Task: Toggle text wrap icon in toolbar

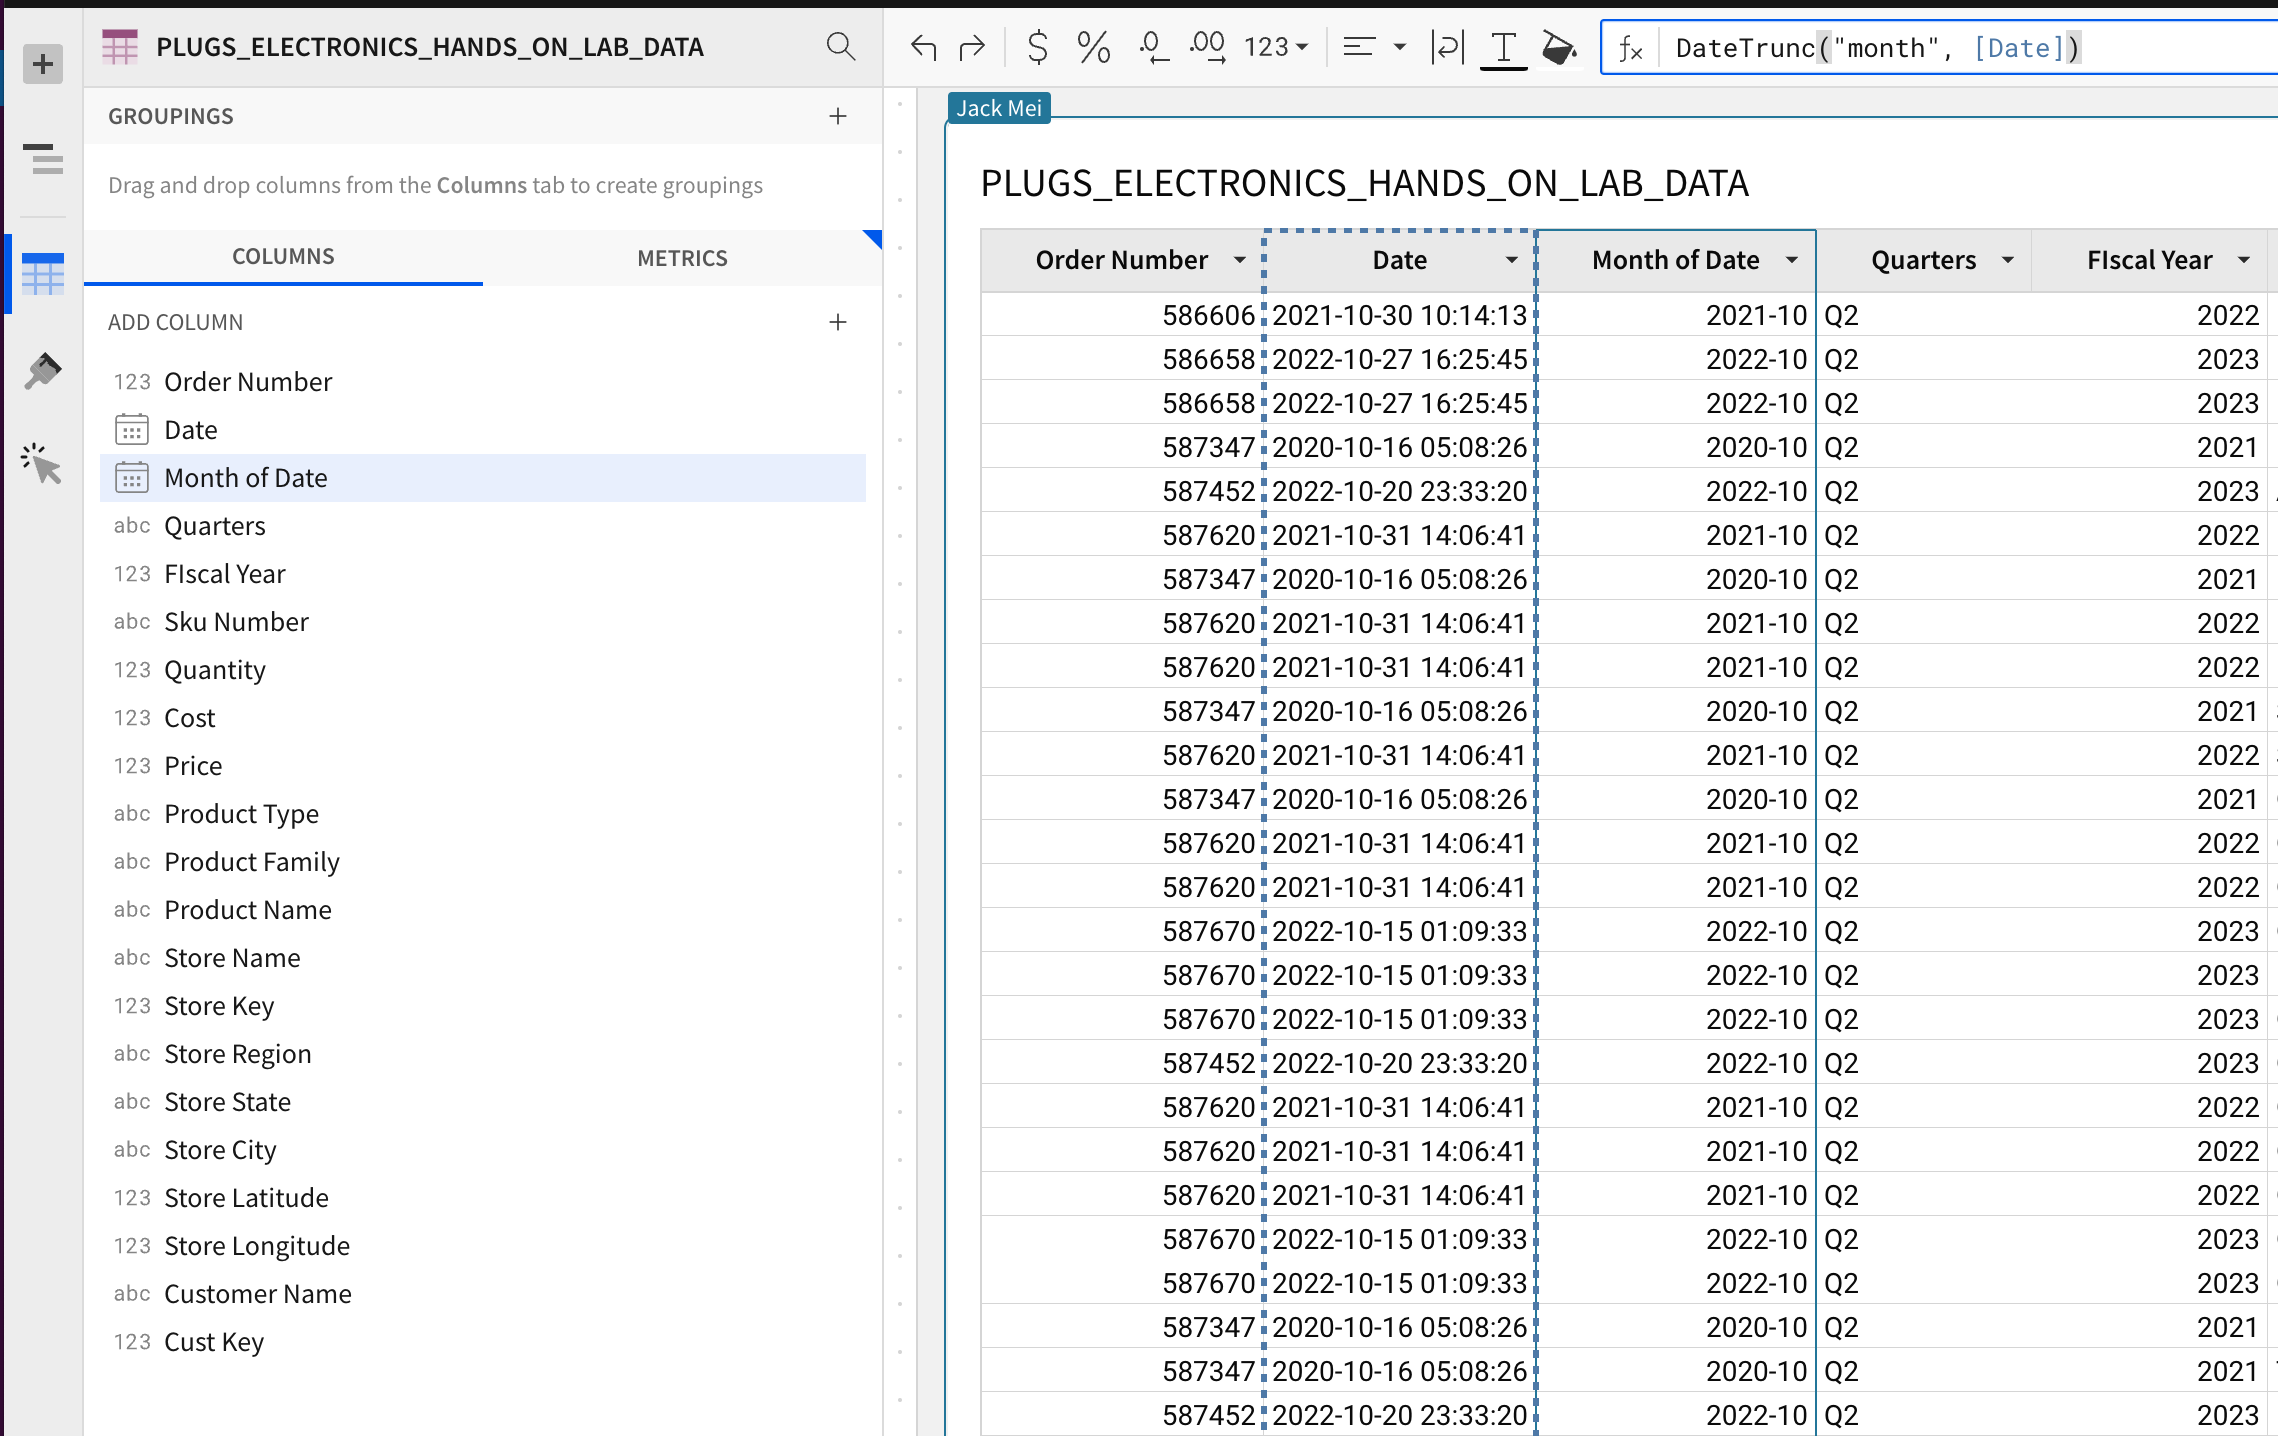Action: [1446, 47]
